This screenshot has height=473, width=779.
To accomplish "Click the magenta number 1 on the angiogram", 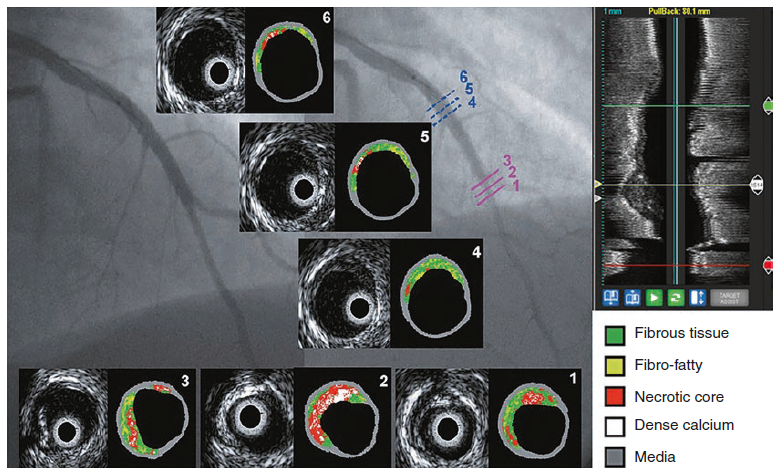I will (x=516, y=185).
